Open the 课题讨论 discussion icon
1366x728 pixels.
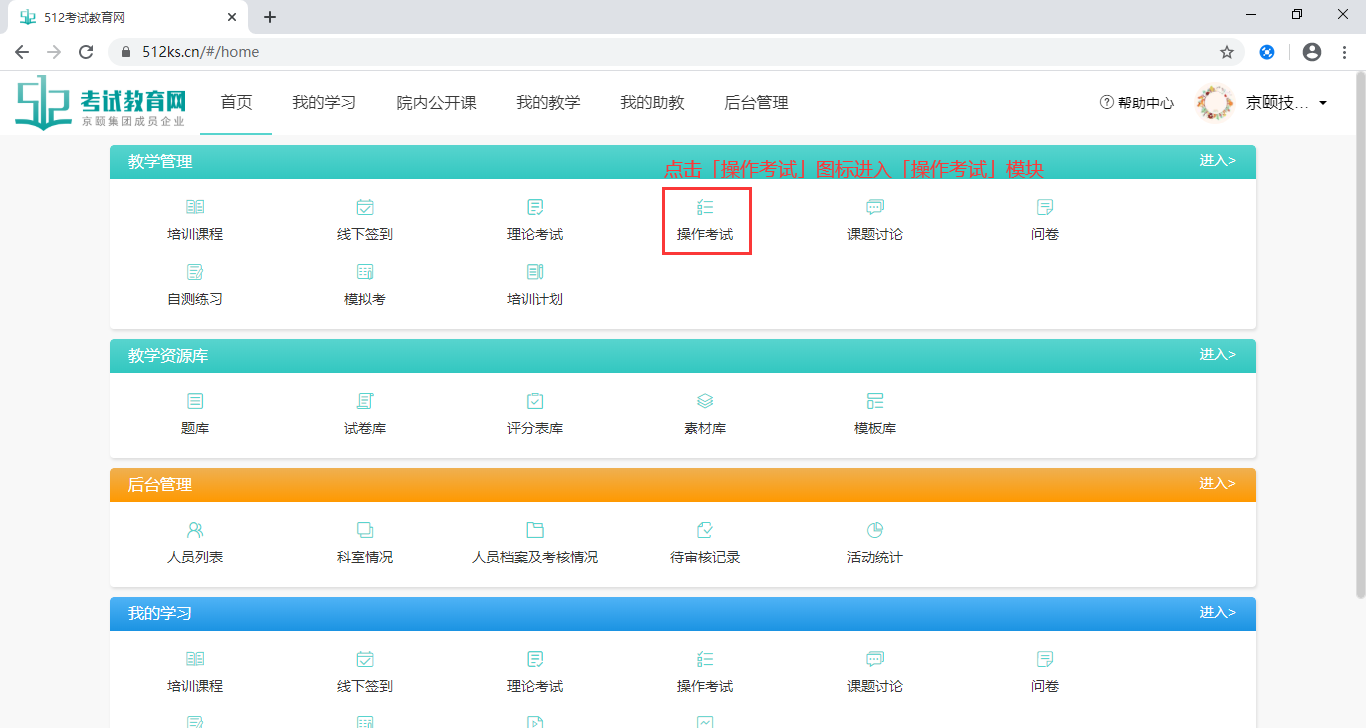coord(874,218)
